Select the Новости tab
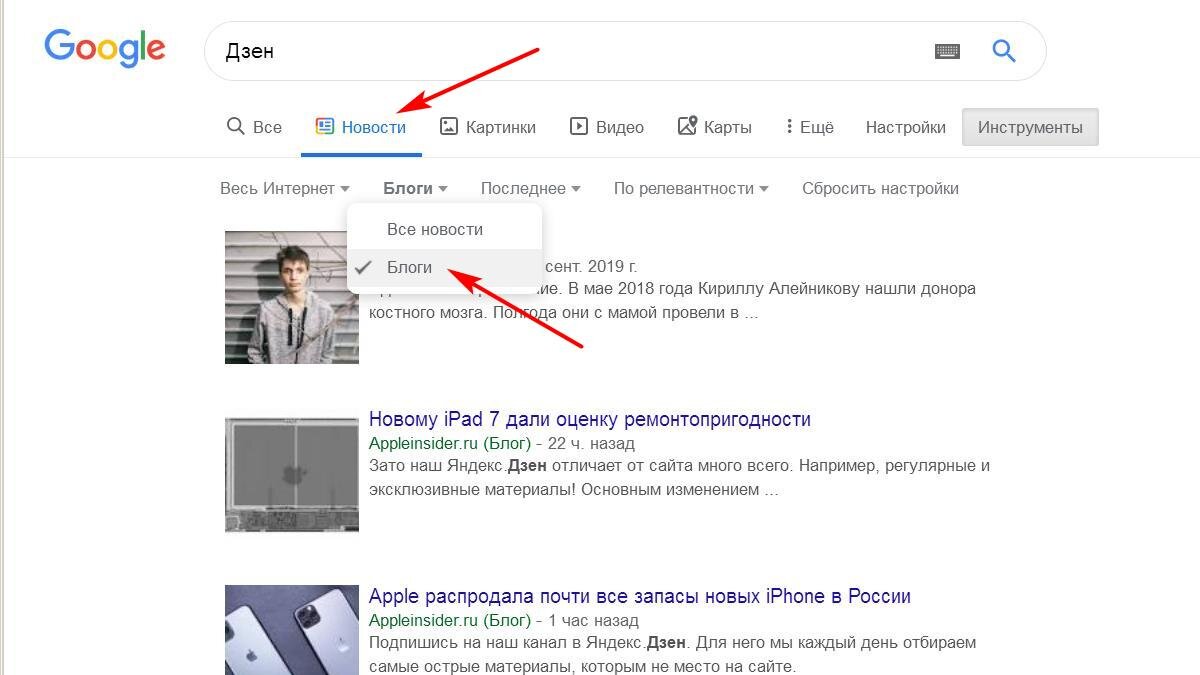The image size is (1200, 675). pos(361,127)
